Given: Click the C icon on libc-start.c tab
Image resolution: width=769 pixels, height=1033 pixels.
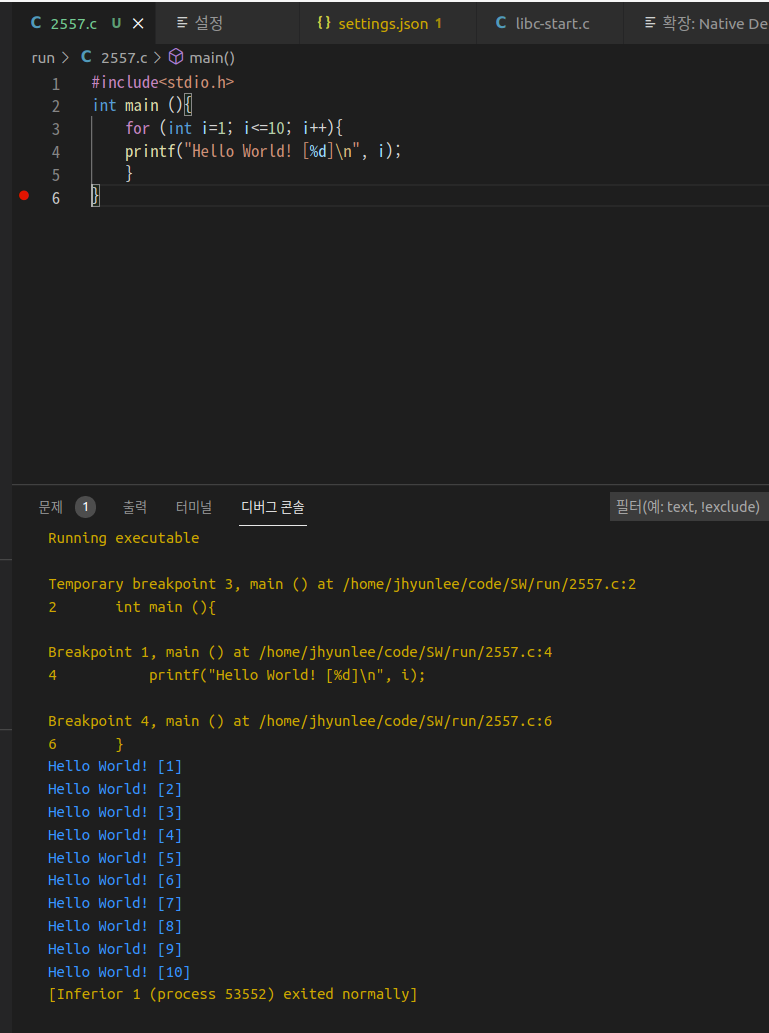Looking at the screenshot, I should (x=501, y=24).
